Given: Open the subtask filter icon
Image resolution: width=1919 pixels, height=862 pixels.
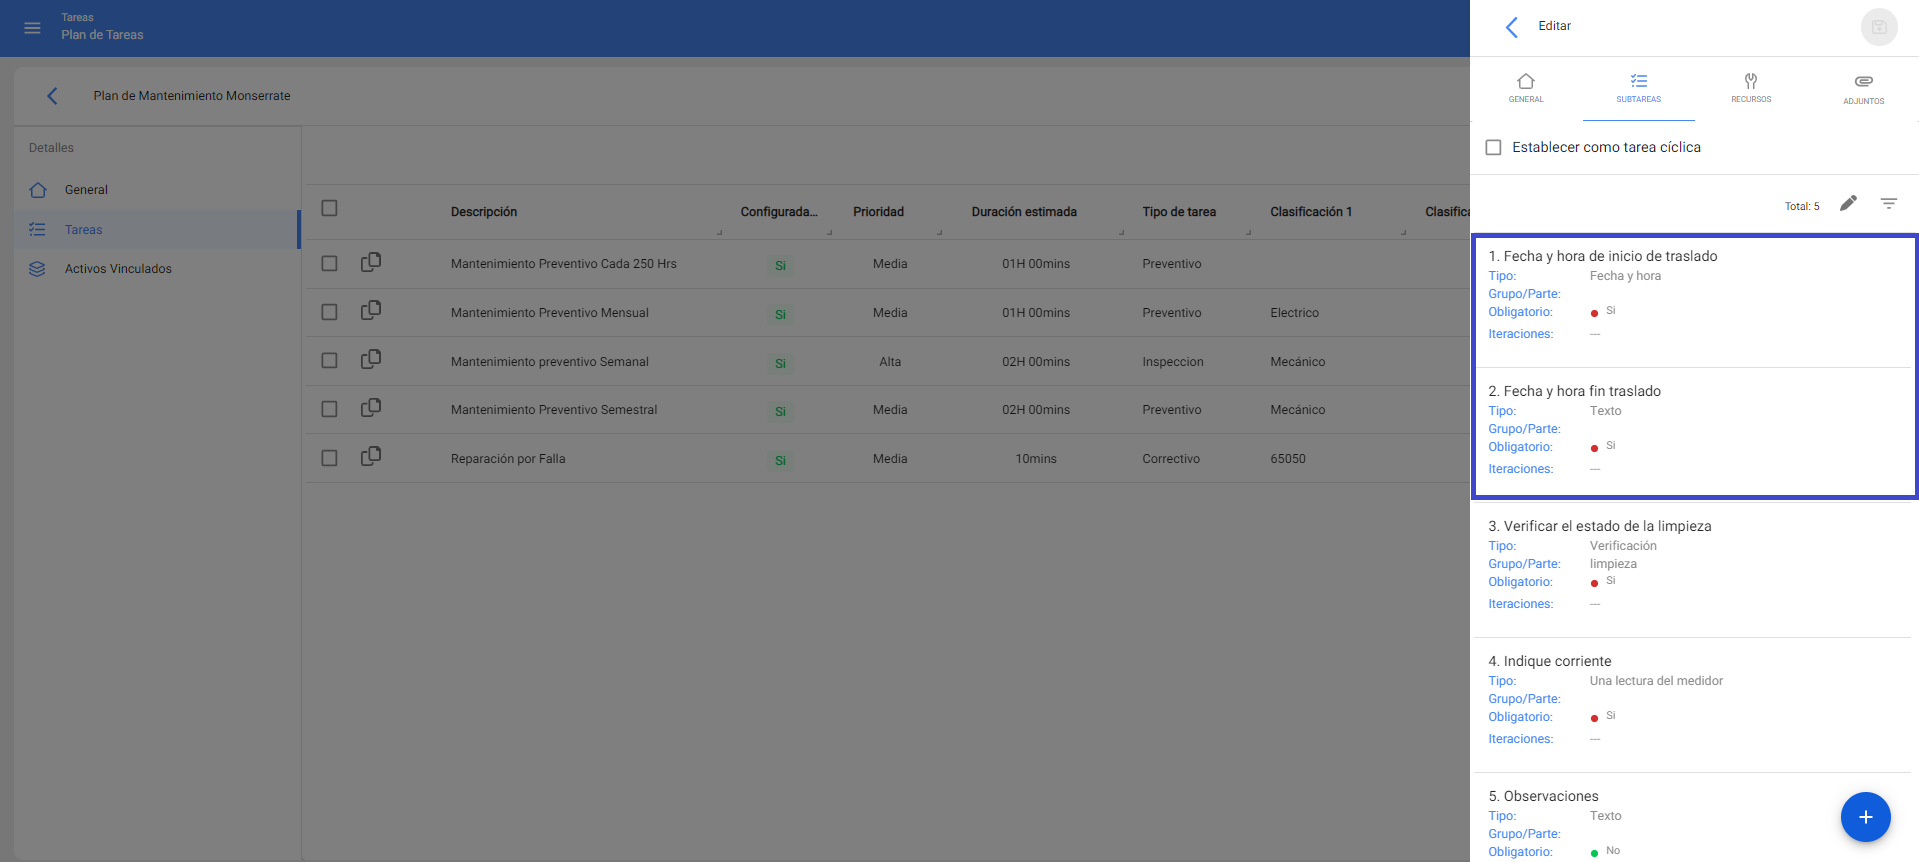Looking at the screenshot, I should [1888, 204].
